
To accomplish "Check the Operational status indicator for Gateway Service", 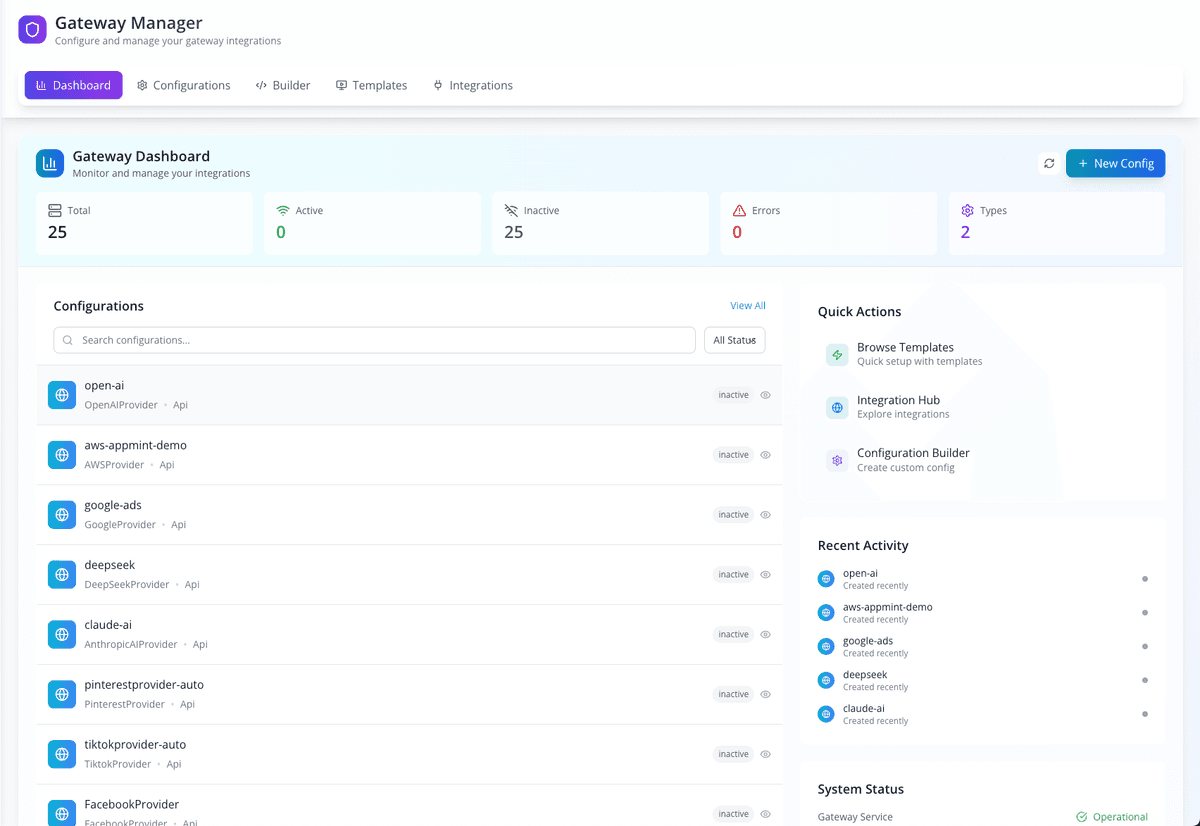I will 1111,816.
